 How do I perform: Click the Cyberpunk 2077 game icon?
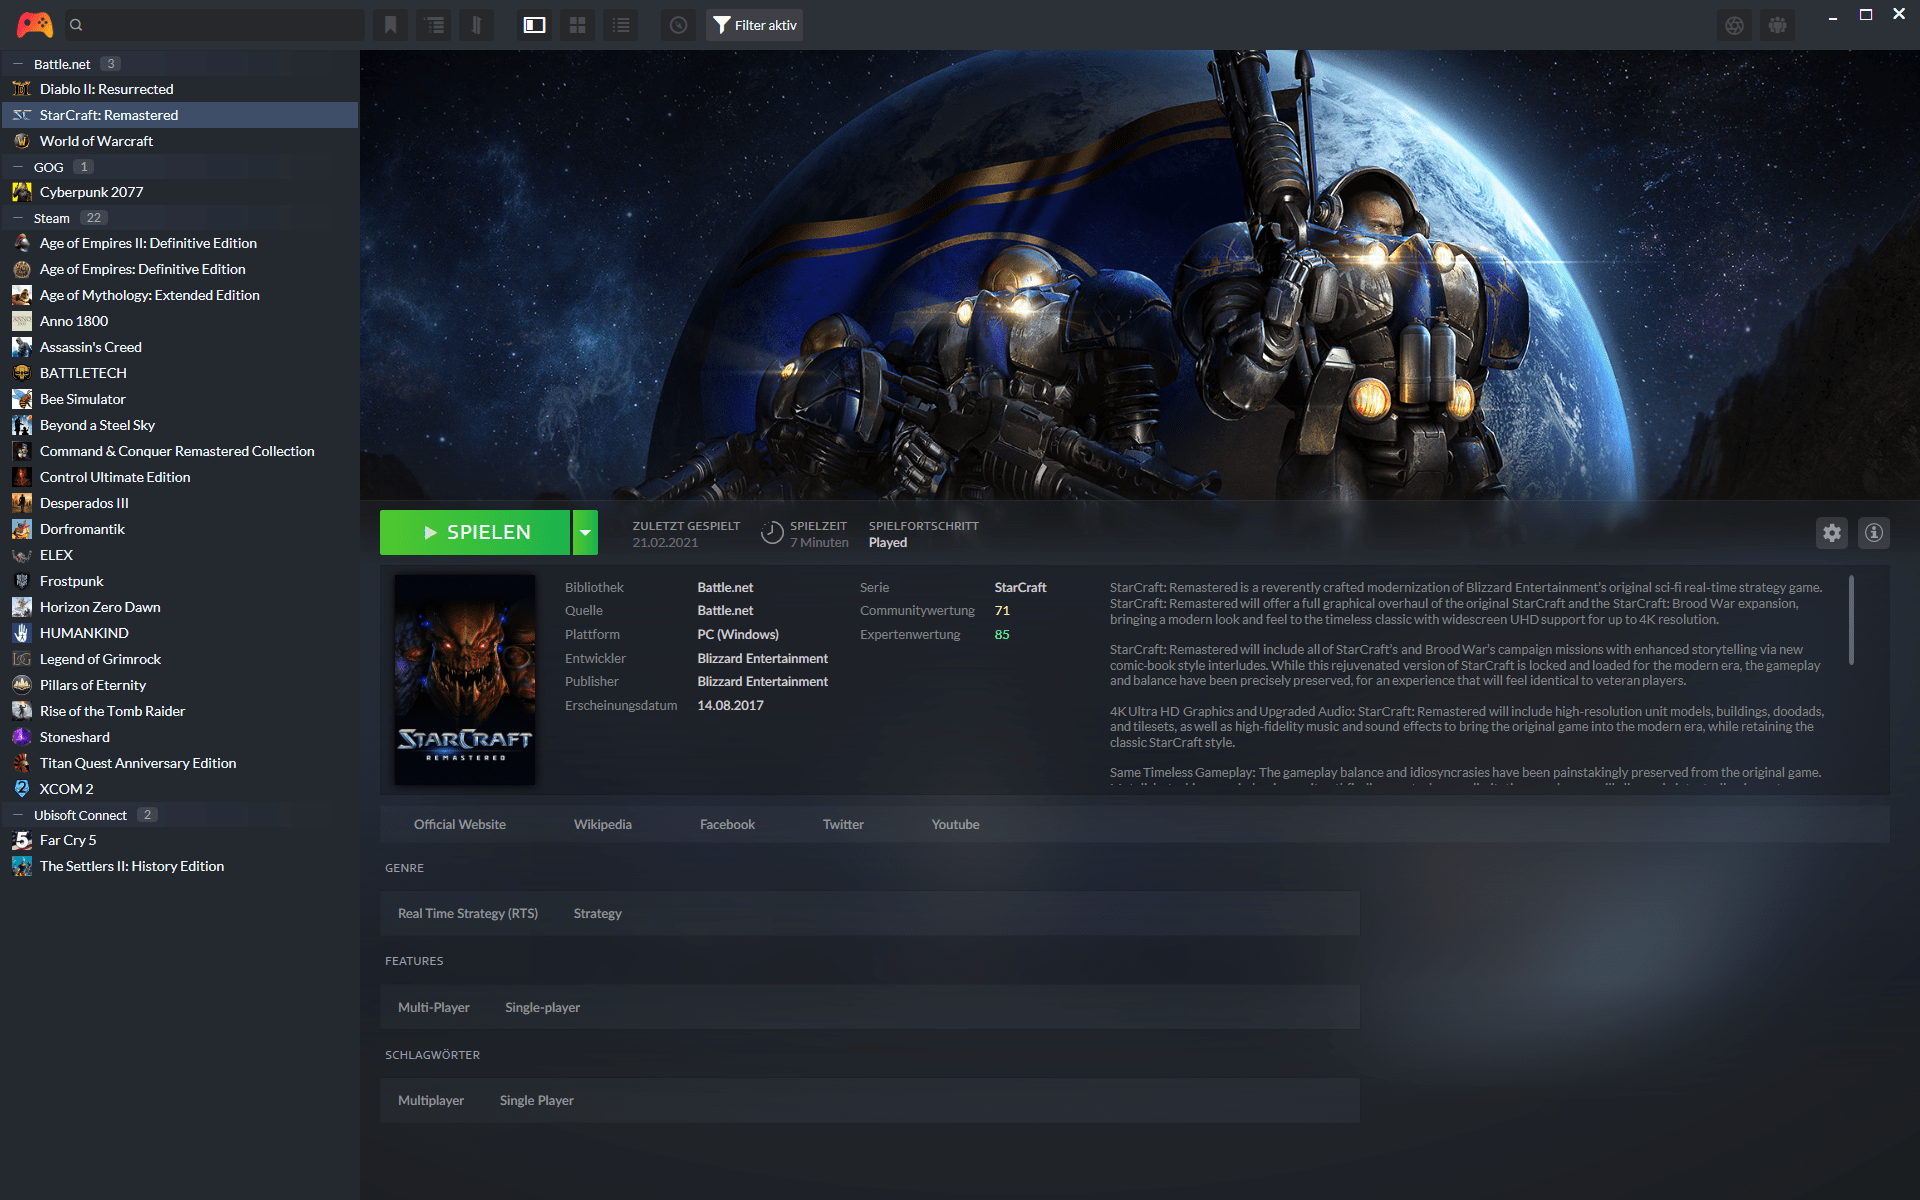(22, 192)
